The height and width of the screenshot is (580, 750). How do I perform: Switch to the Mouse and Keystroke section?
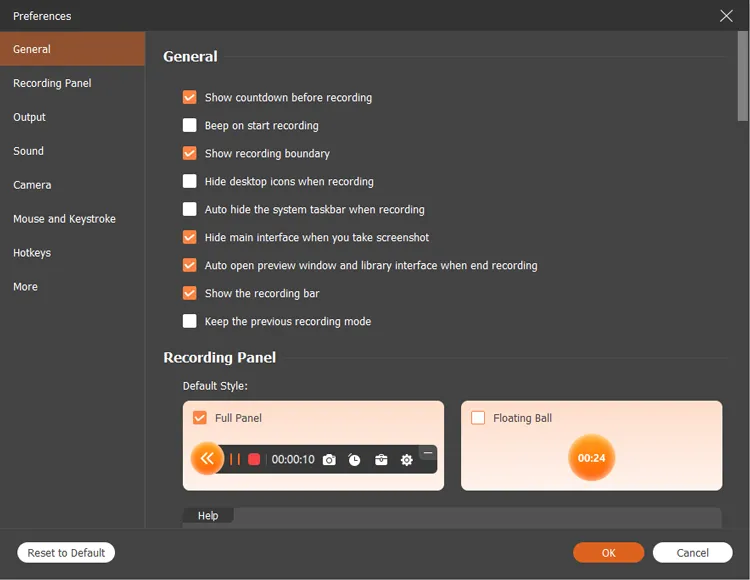coord(64,219)
